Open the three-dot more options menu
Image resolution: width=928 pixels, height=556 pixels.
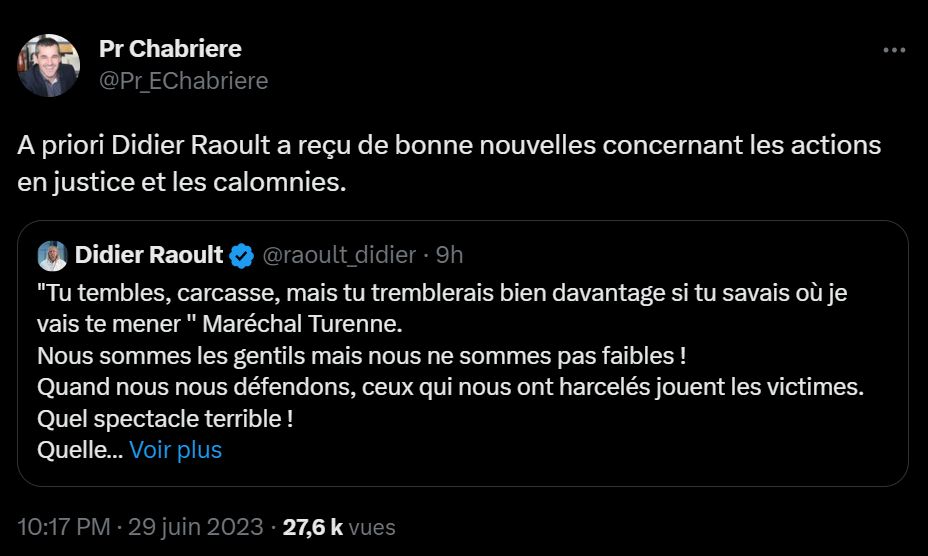[x=893, y=51]
